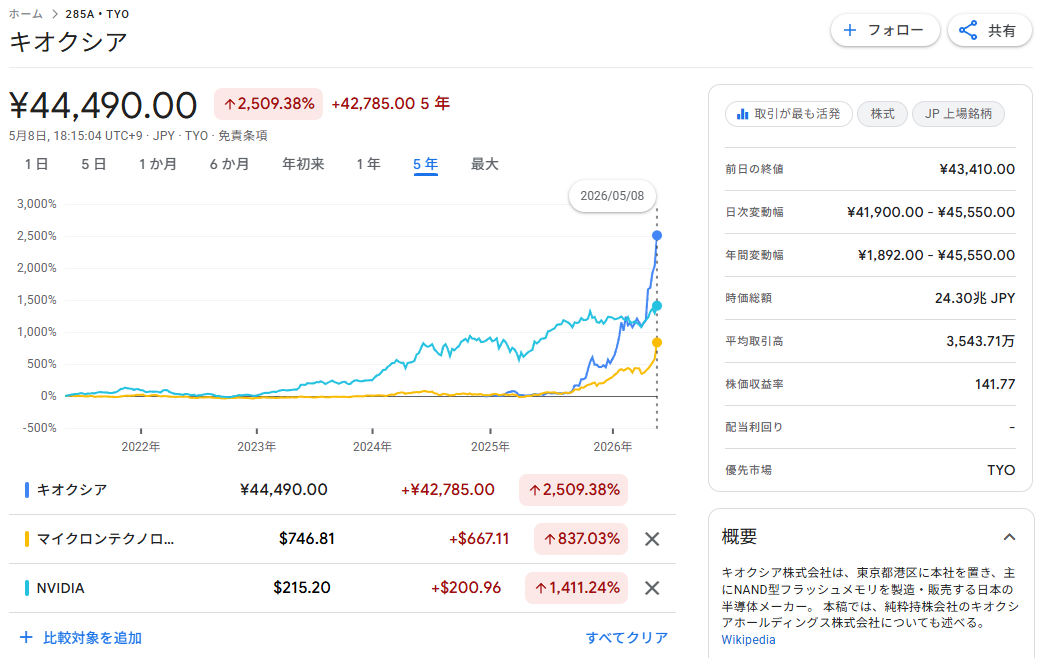The height and width of the screenshot is (658, 1054).
Task: Switch chart to 6か月 range
Action: [229, 164]
